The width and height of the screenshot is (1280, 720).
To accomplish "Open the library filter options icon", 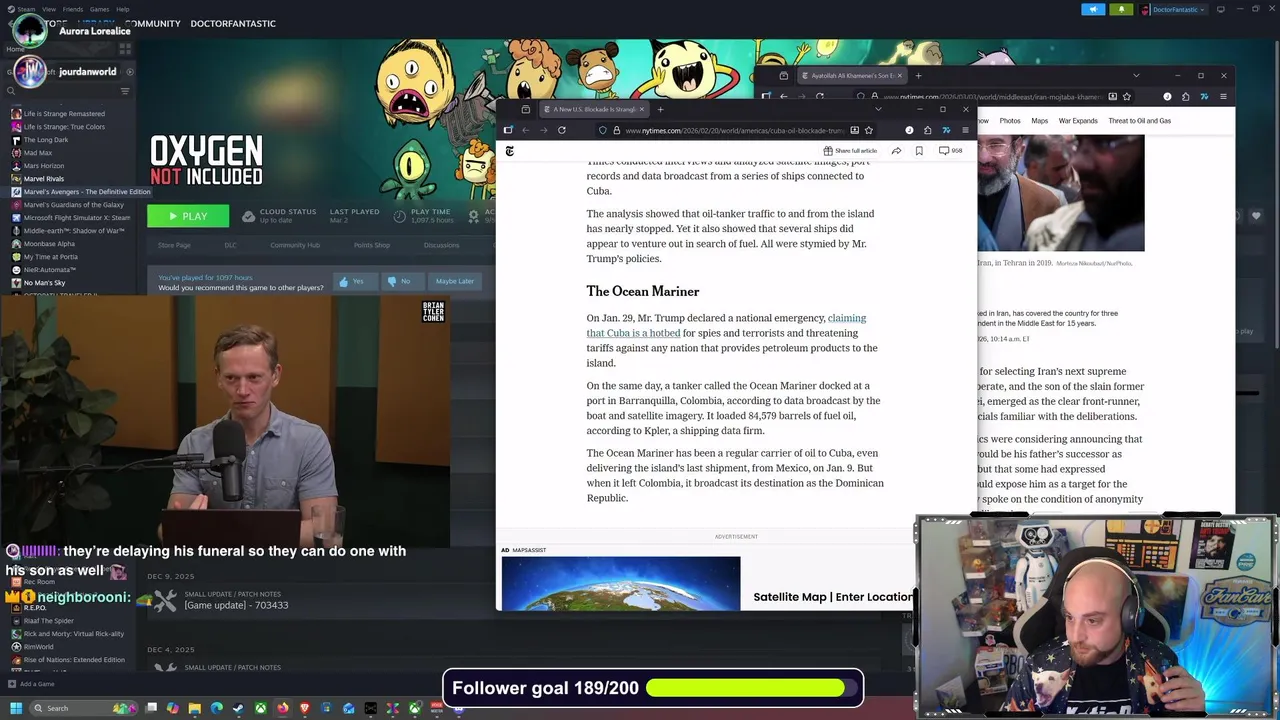I will pos(125,91).
